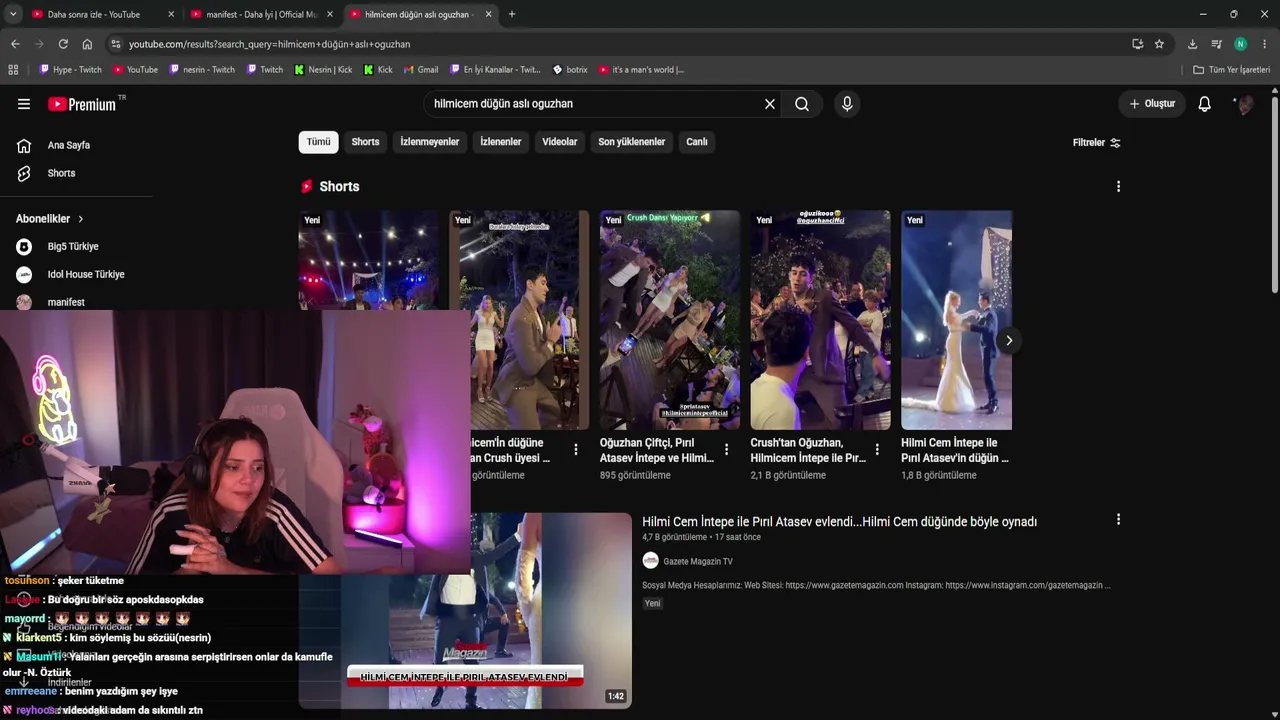Open the Gmail bookmark
Viewport: 1280px width, 720px height.
click(x=421, y=70)
